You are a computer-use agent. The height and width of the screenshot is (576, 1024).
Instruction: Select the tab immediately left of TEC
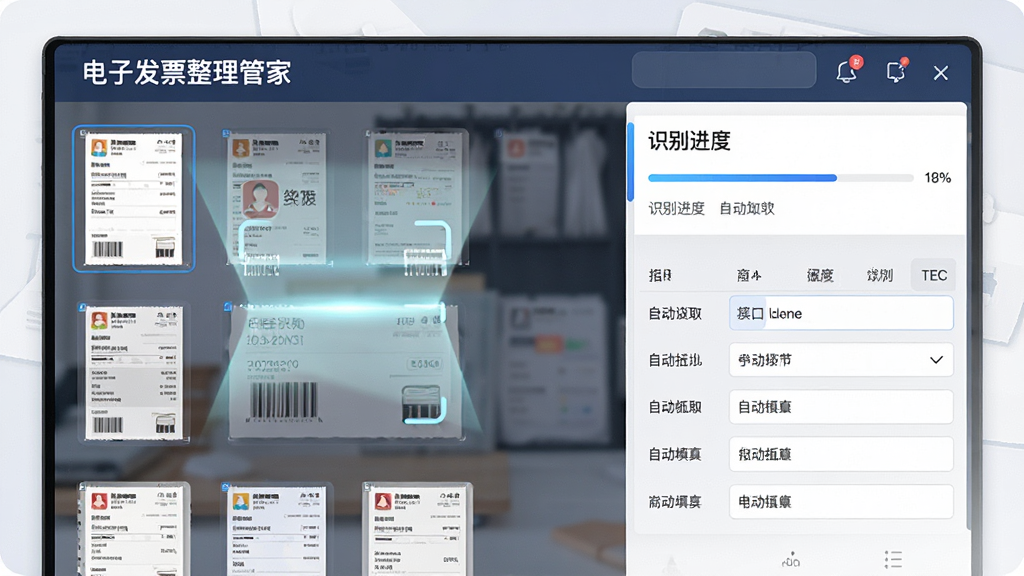point(879,275)
